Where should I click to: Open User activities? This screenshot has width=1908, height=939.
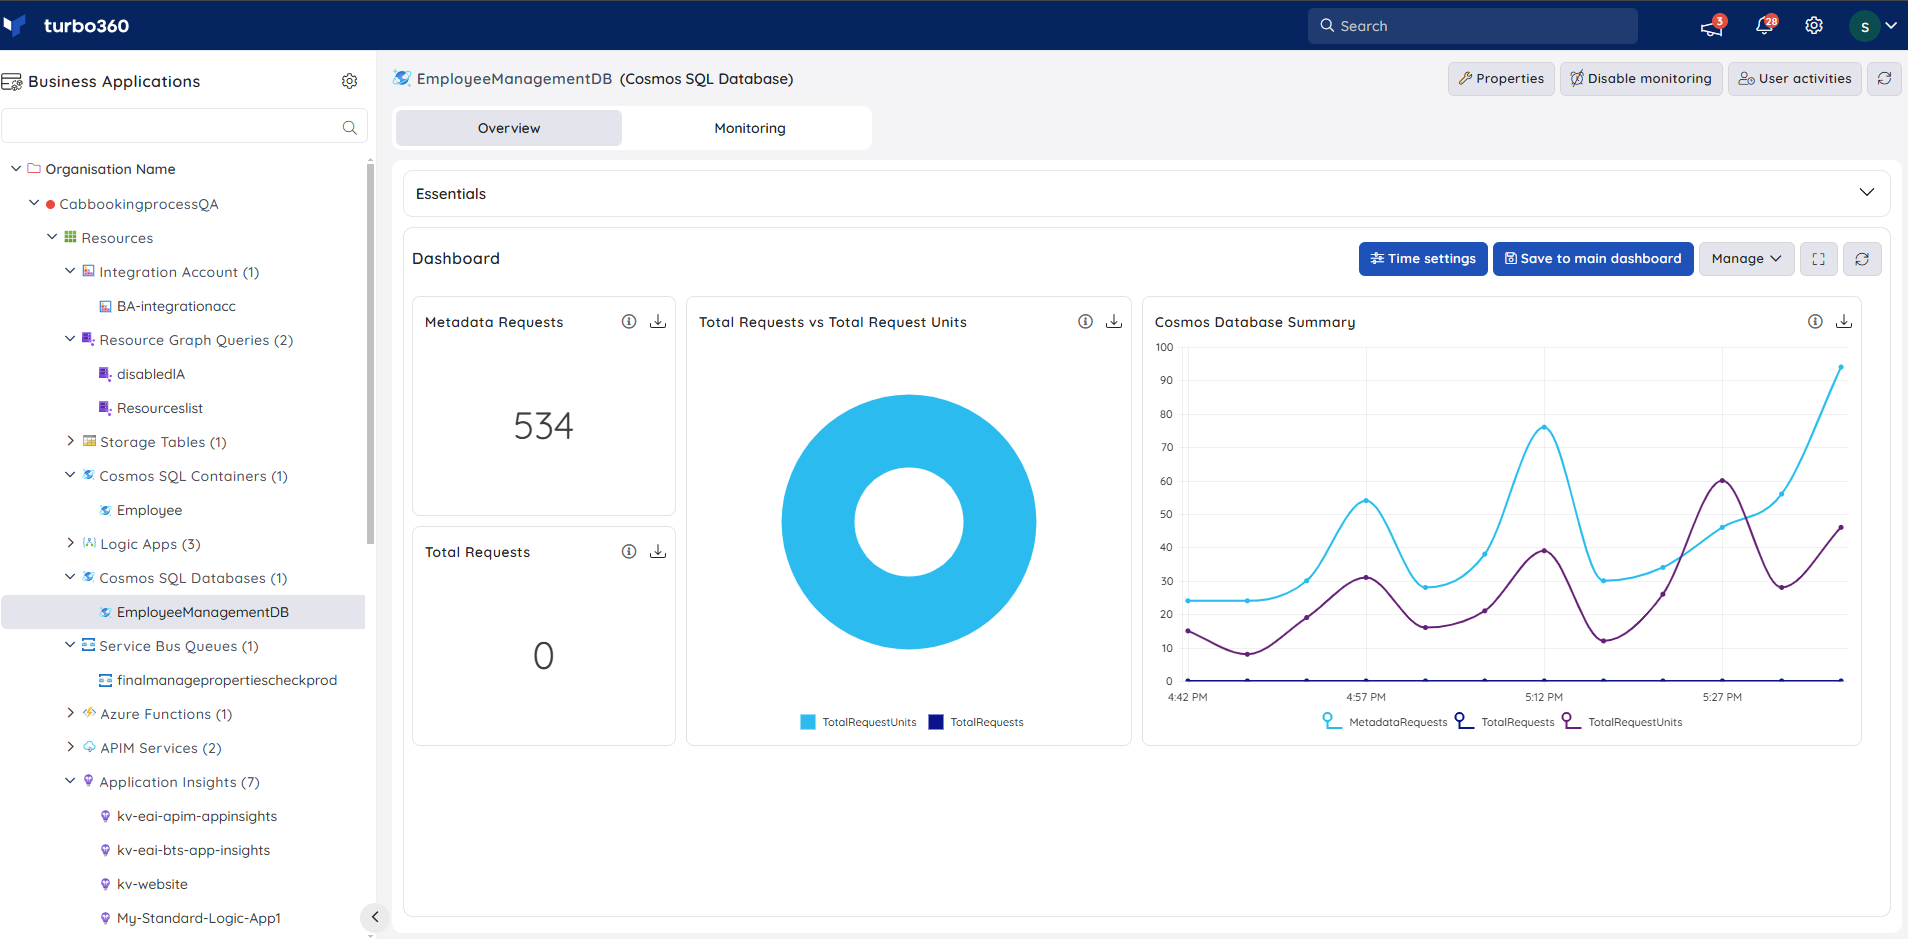coord(1794,78)
